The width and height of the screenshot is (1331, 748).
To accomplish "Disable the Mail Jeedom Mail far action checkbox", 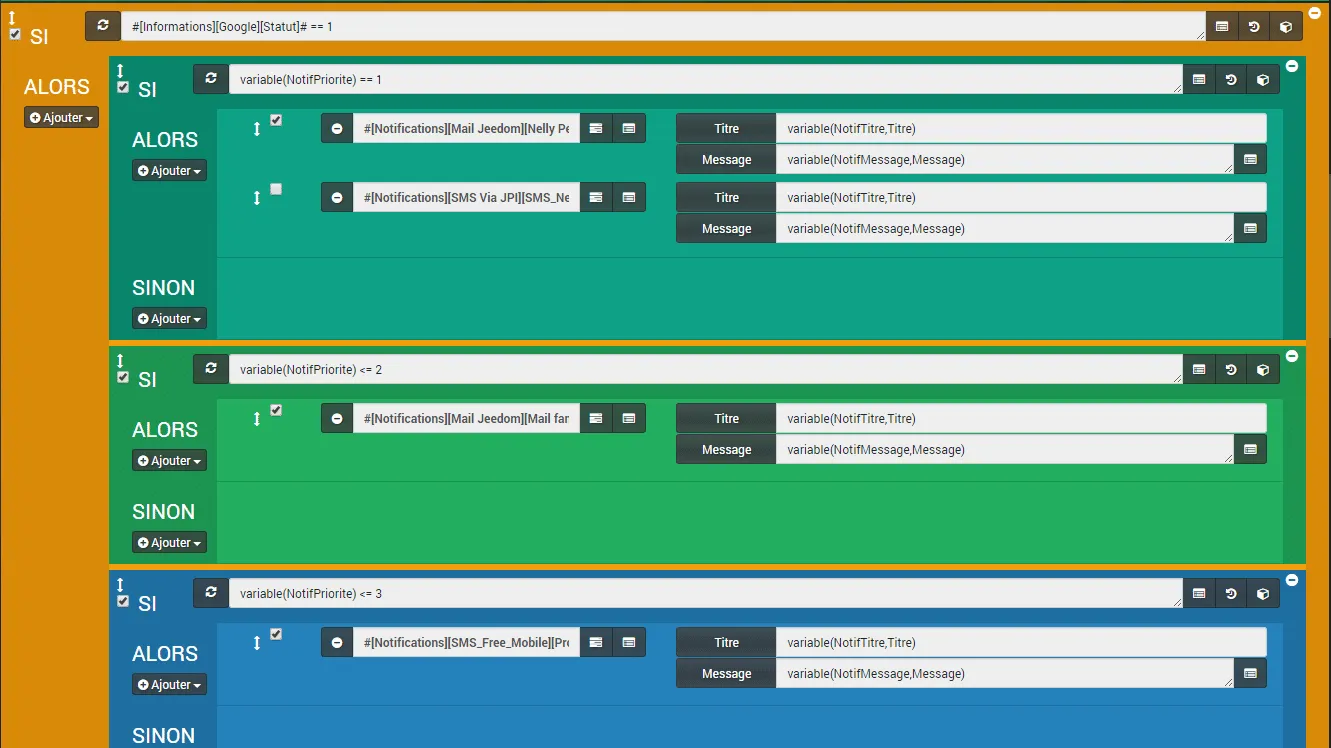I will (276, 410).
